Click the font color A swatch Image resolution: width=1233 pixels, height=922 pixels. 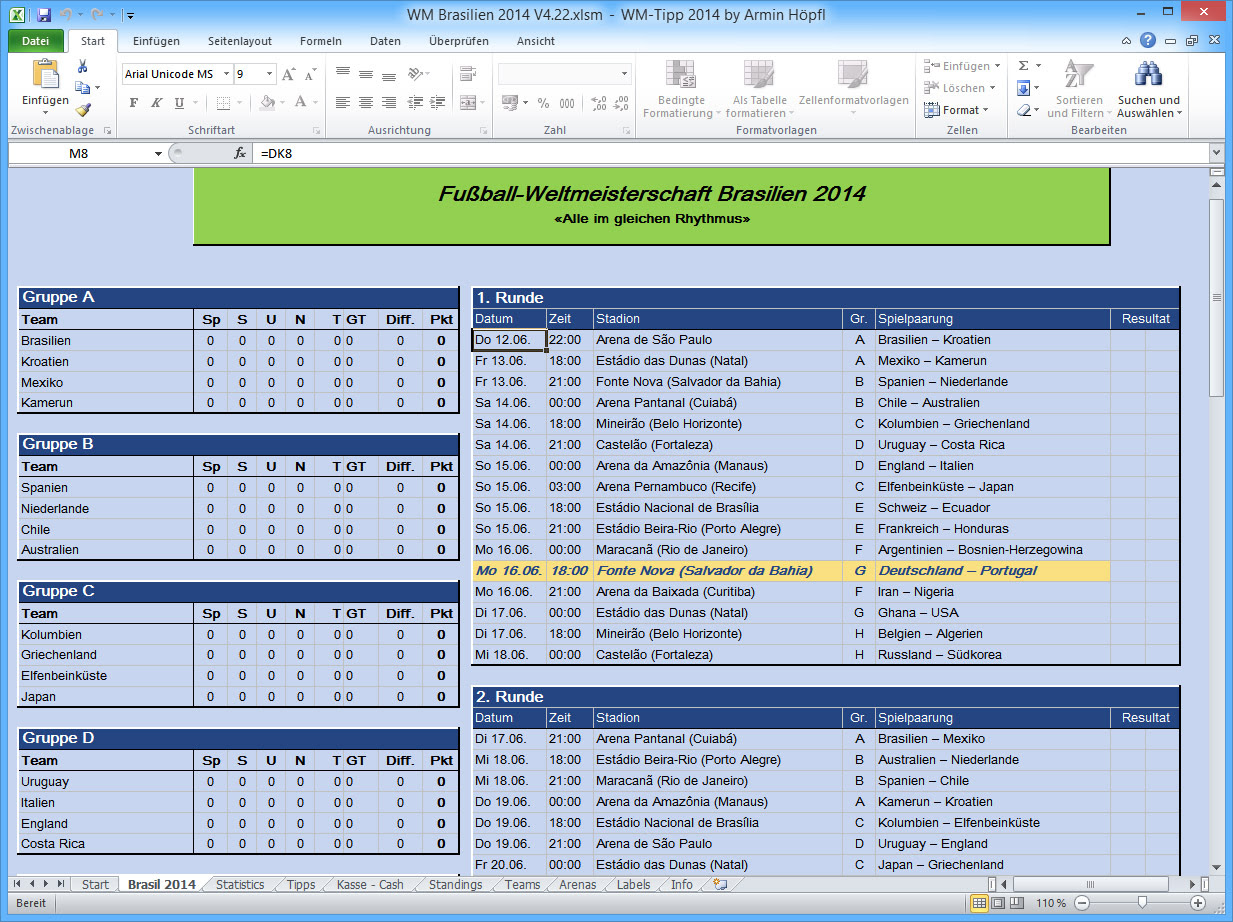pos(301,102)
